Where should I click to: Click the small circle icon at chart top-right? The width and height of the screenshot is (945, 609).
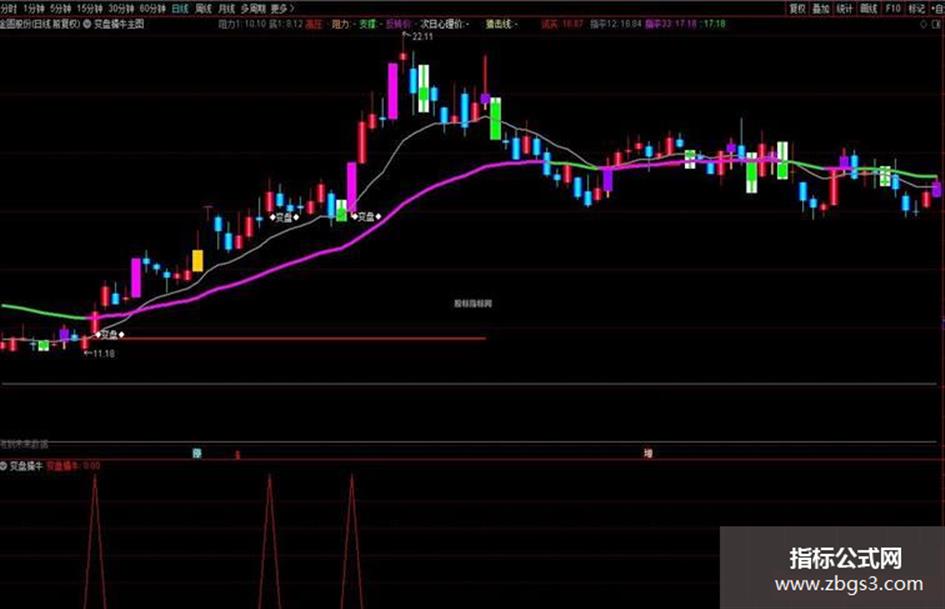[x=923, y=25]
